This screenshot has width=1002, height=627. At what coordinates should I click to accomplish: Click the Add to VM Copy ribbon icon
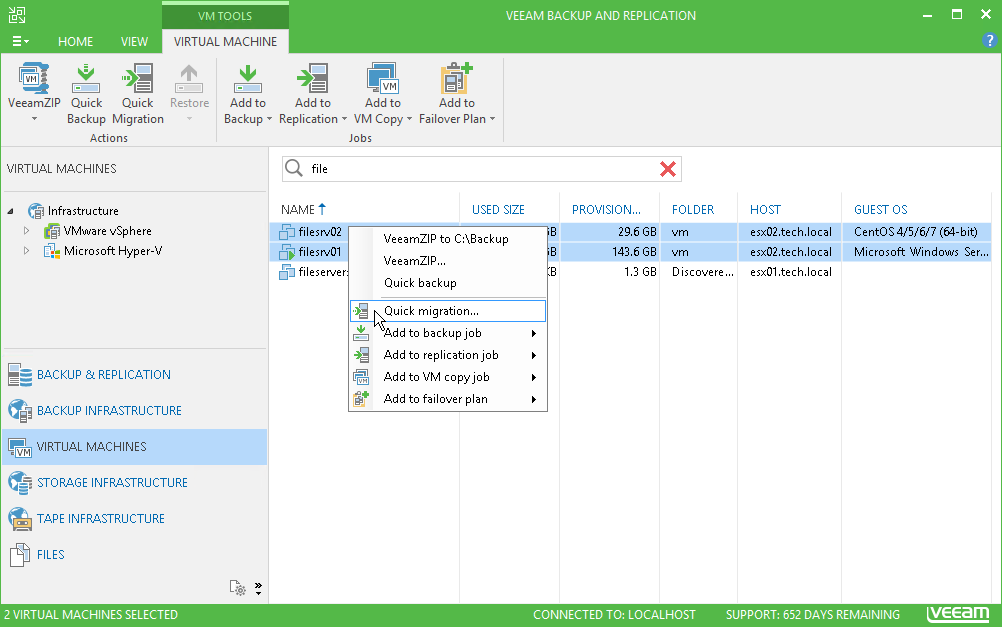point(383,78)
